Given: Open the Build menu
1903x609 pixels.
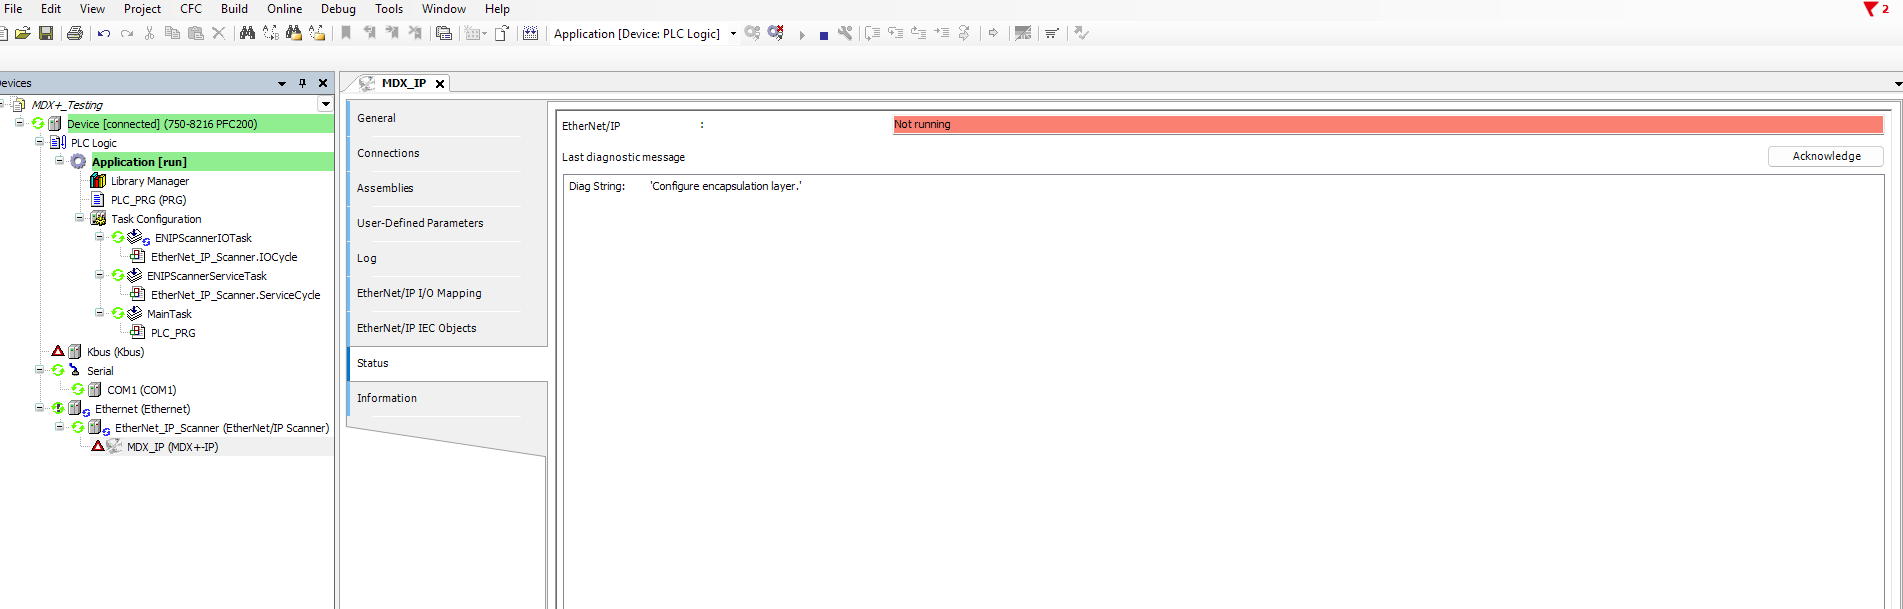Looking at the screenshot, I should tap(234, 9).
